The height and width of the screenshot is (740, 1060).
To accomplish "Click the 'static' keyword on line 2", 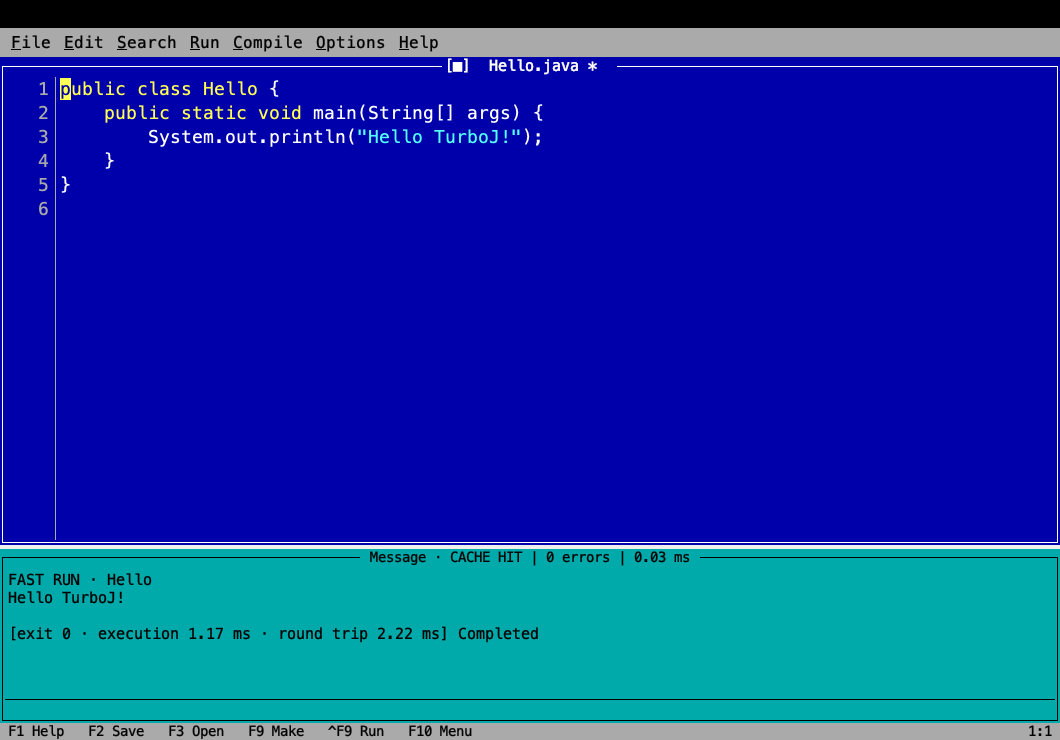I will click(214, 113).
